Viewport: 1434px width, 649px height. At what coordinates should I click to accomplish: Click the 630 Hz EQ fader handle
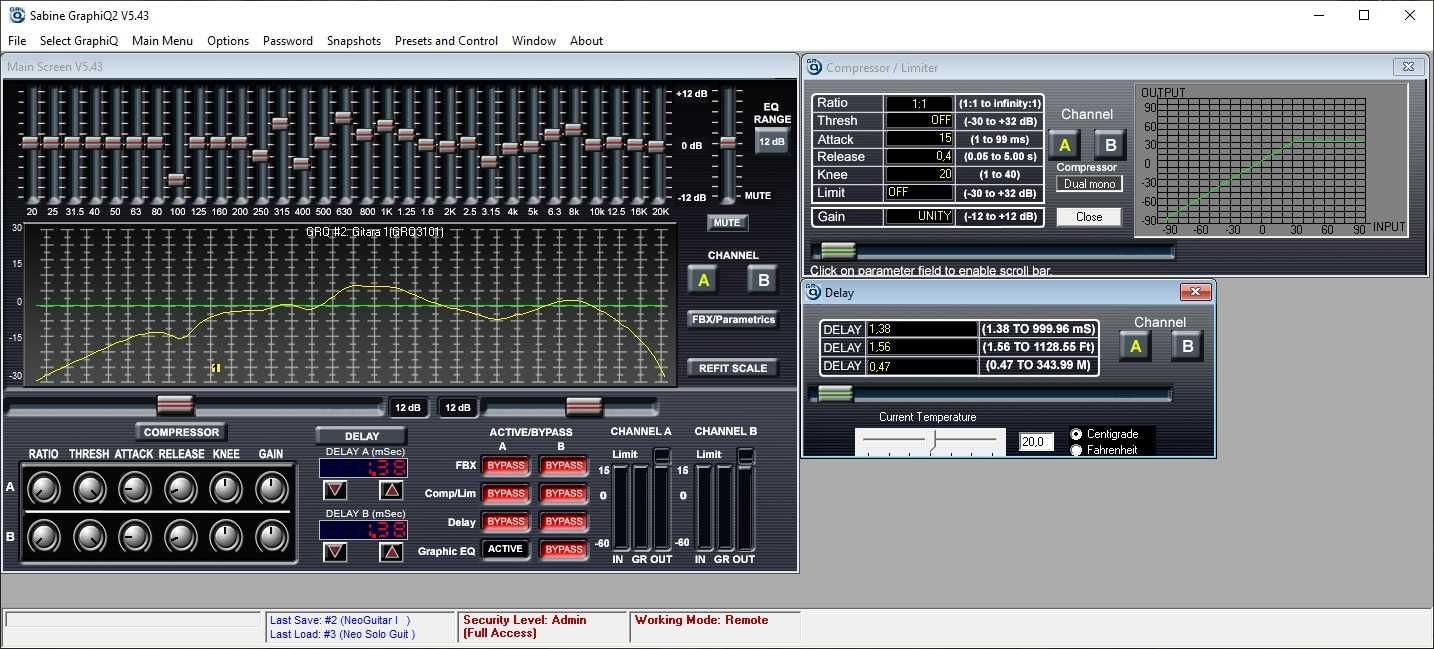tap(343, 117)
